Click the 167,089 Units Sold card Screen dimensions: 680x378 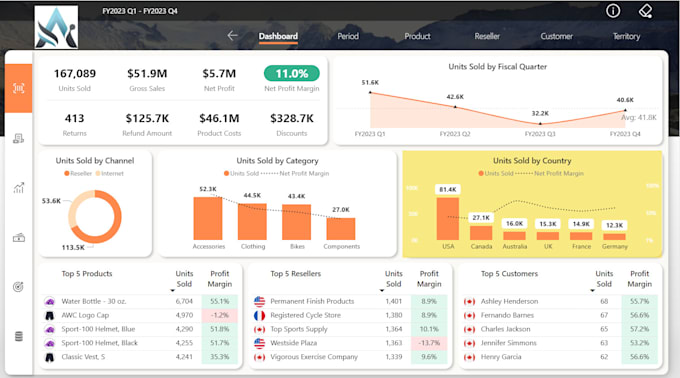[75, 79]
